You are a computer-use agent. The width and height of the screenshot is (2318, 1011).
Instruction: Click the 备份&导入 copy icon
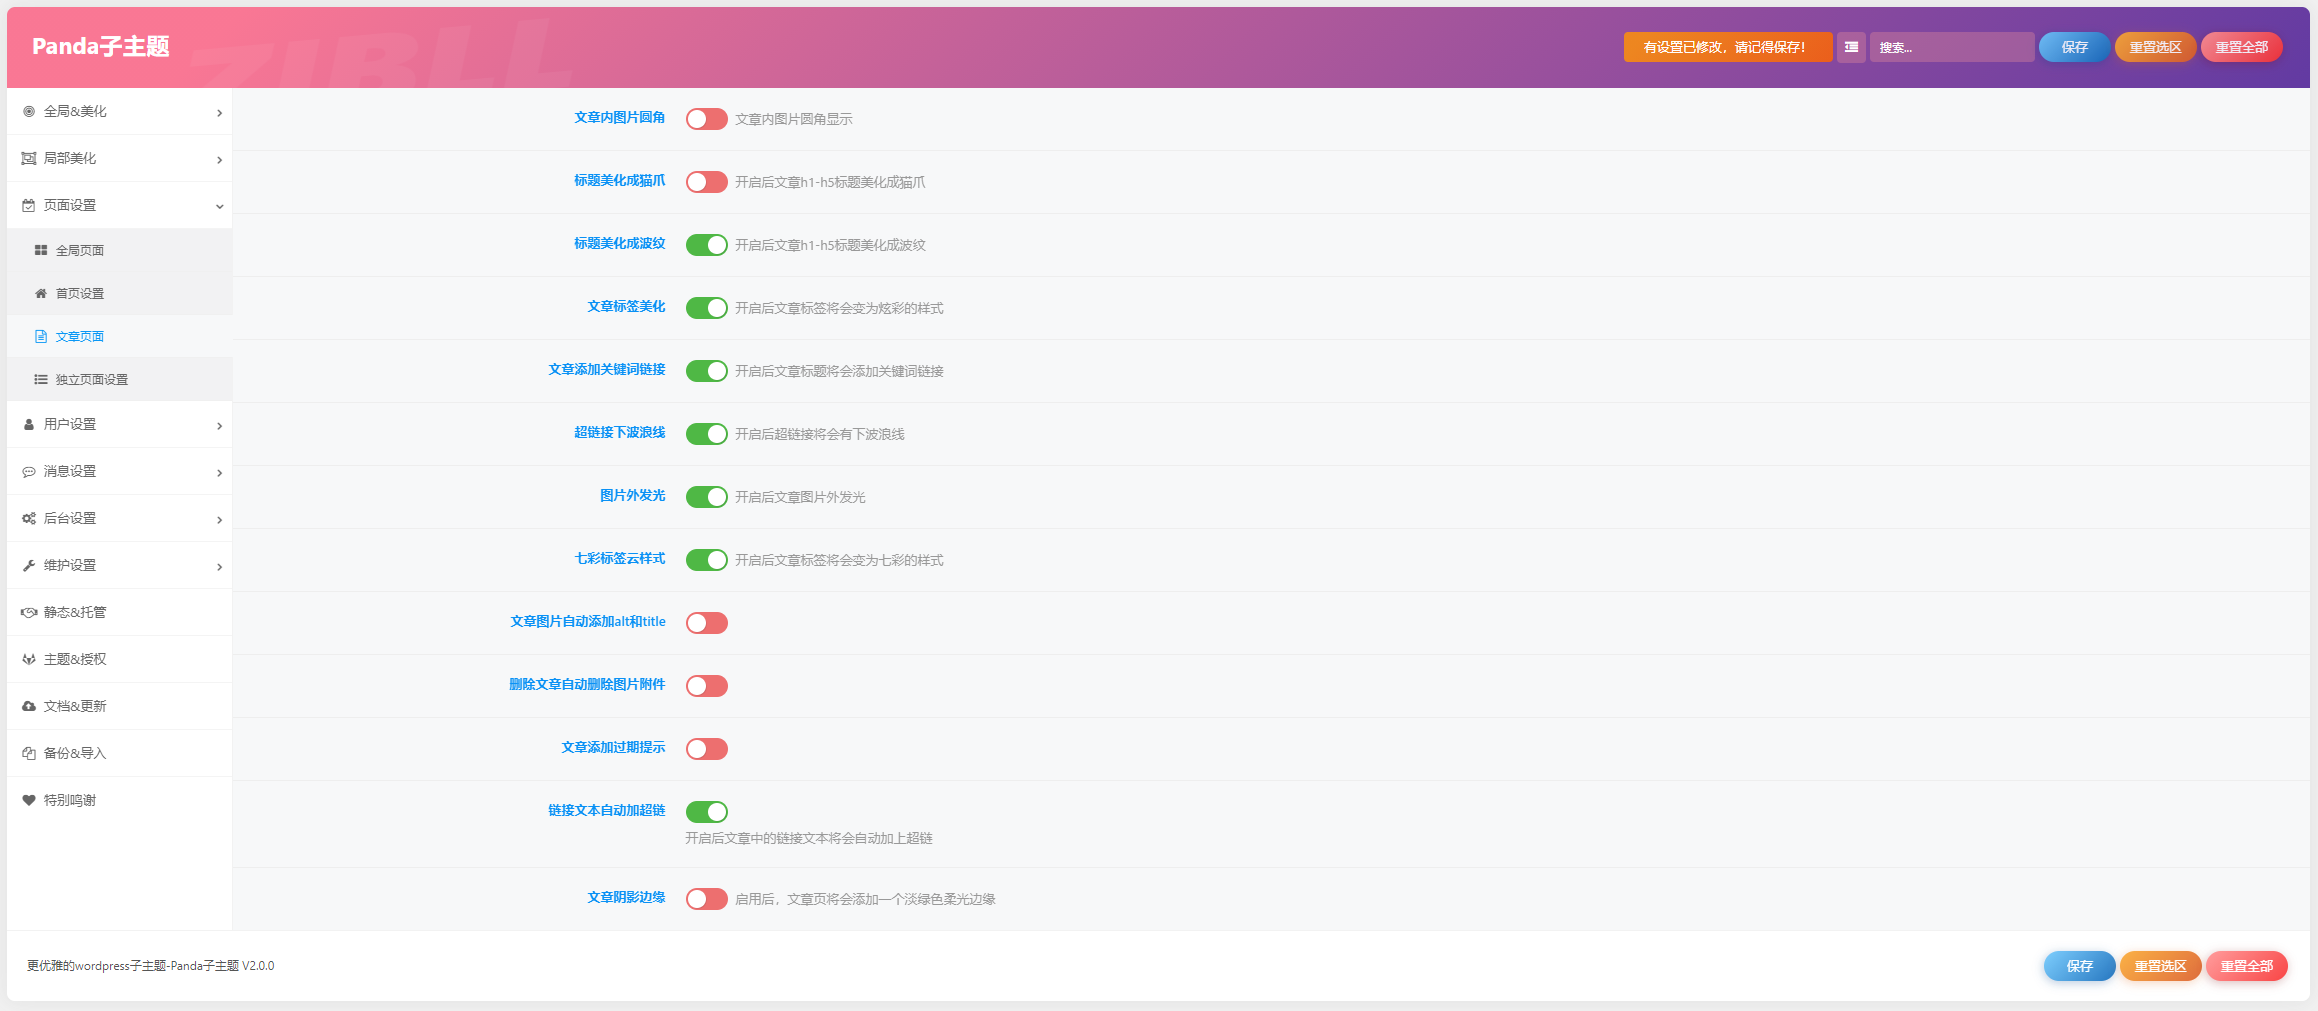point(29,754)
